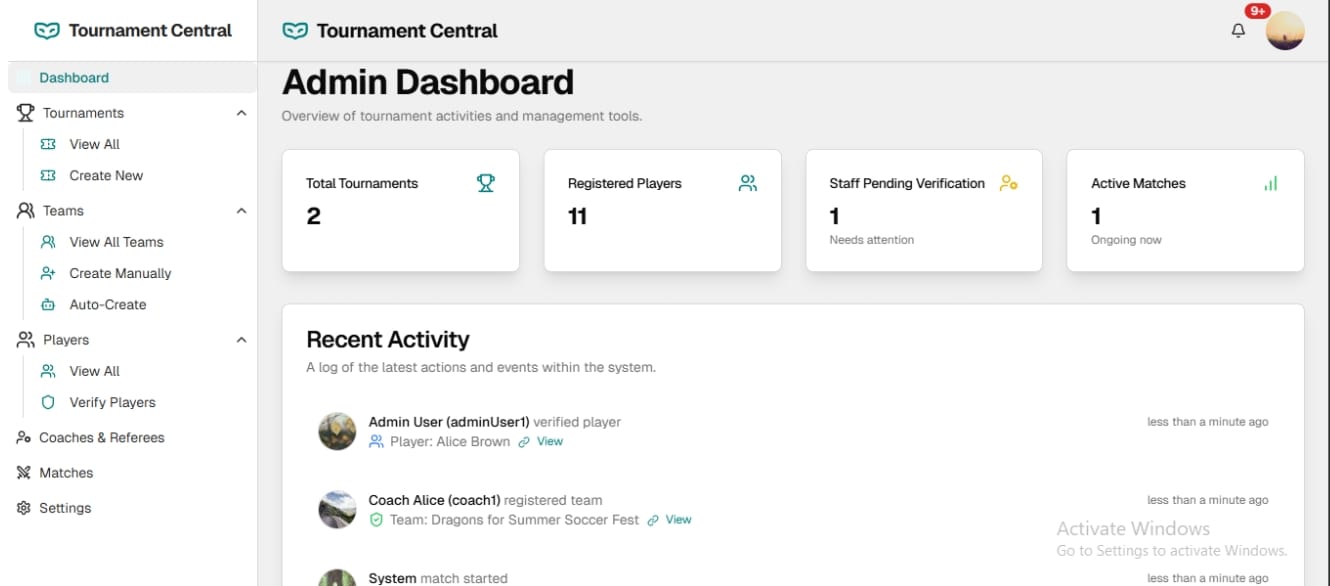Open the Staff Pending Verification card
The height and width of the screenshot is (586, 1330).
pos(924,211)
